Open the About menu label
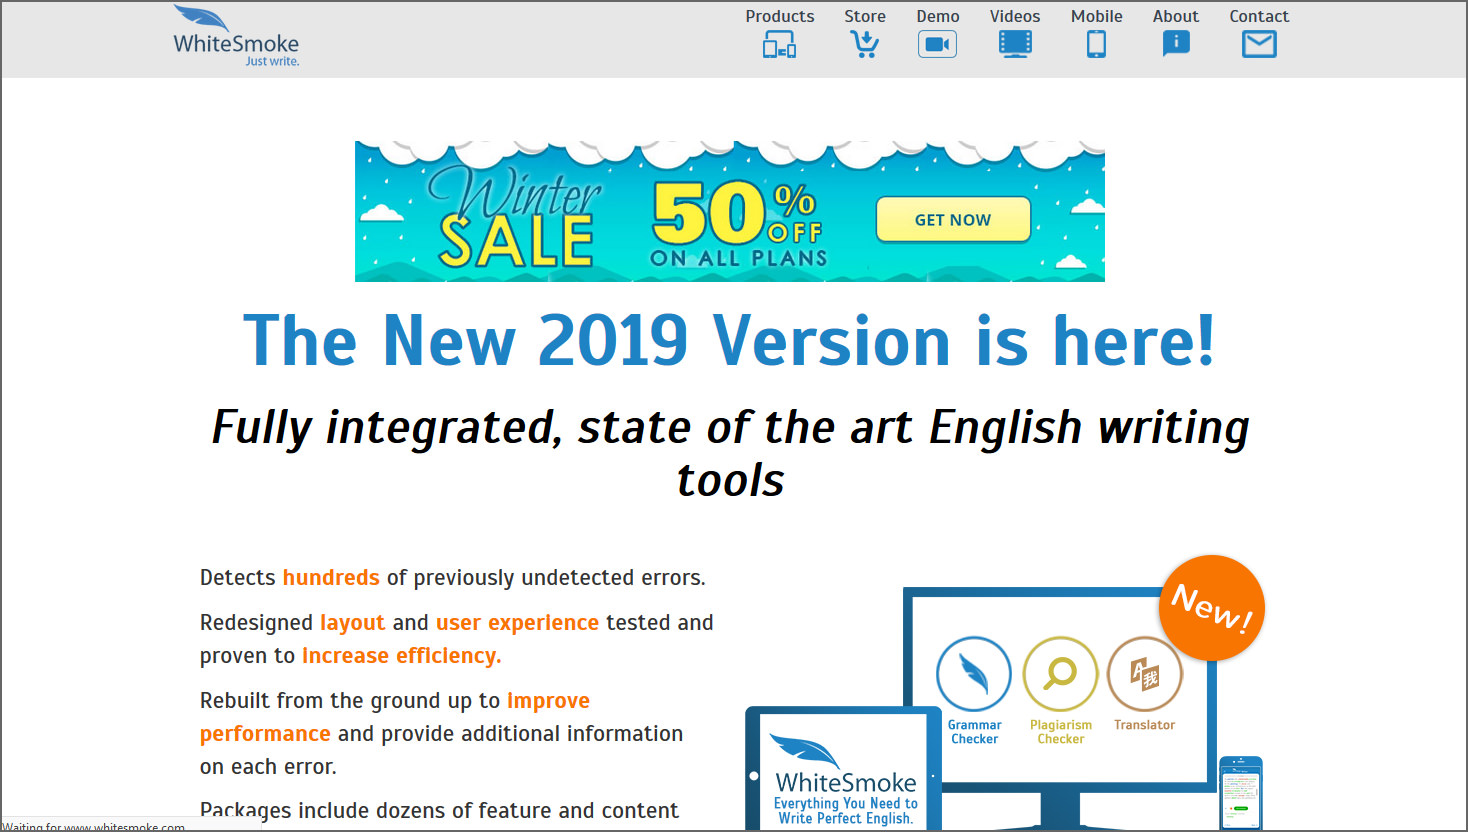Screen dimensions: 1468x832 coord(1176,16)
